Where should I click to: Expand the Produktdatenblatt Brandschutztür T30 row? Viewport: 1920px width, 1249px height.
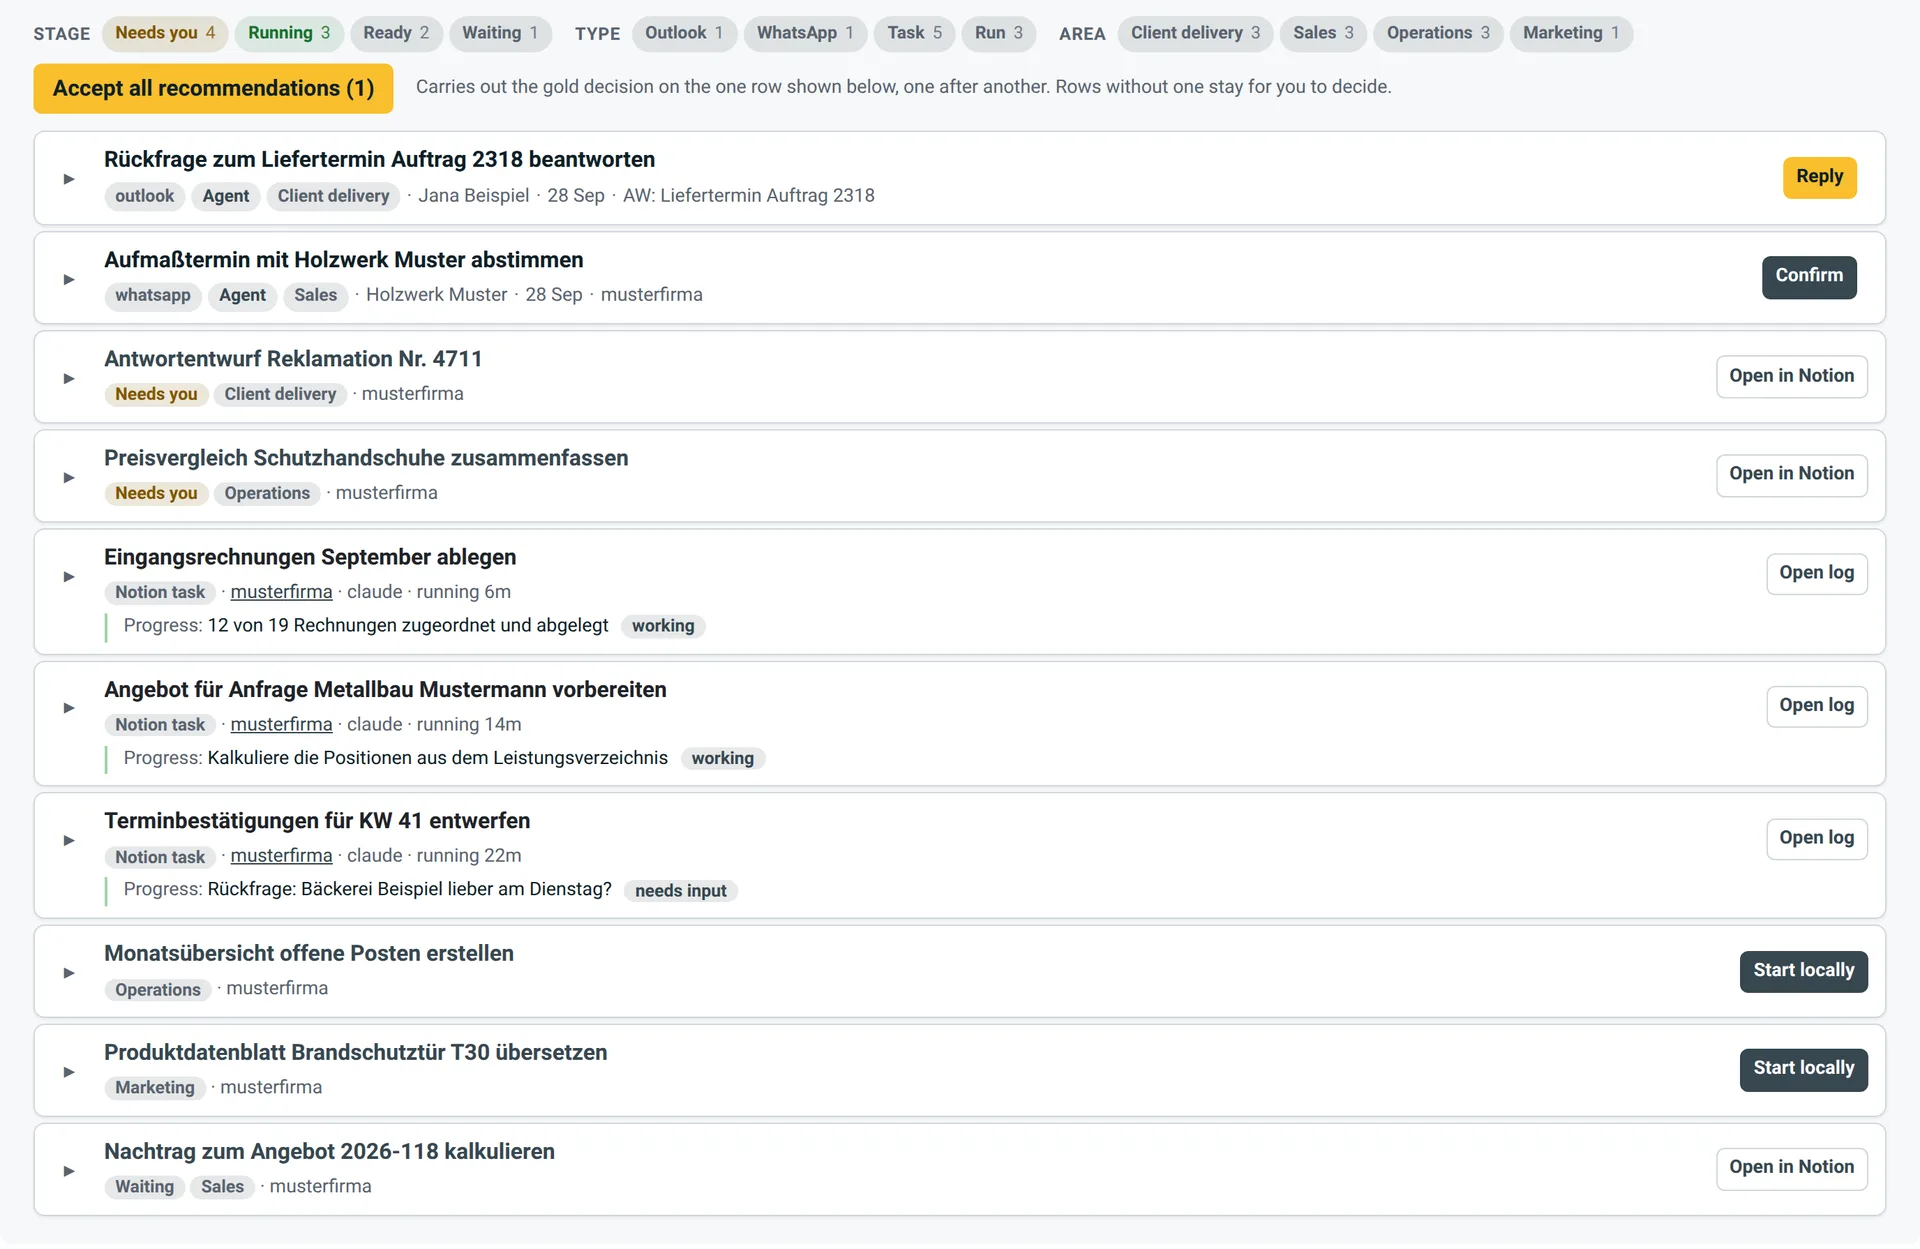69,1071
